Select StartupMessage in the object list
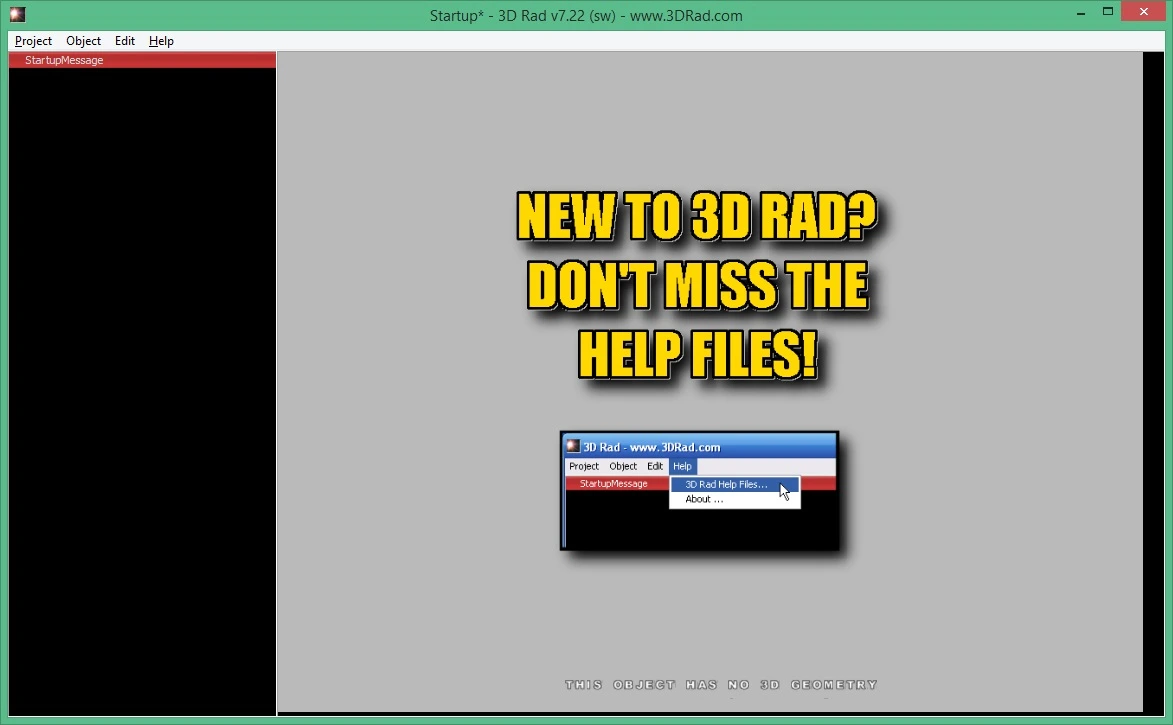This screenshot has height=725, width=1173. click(142, 60)
